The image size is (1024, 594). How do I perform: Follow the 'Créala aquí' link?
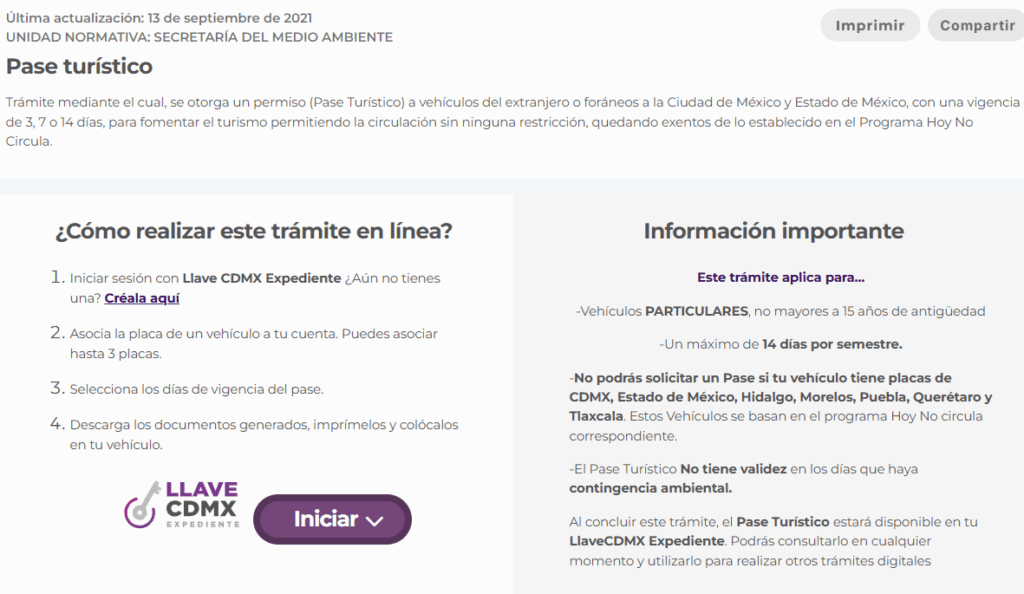[142, 298]
